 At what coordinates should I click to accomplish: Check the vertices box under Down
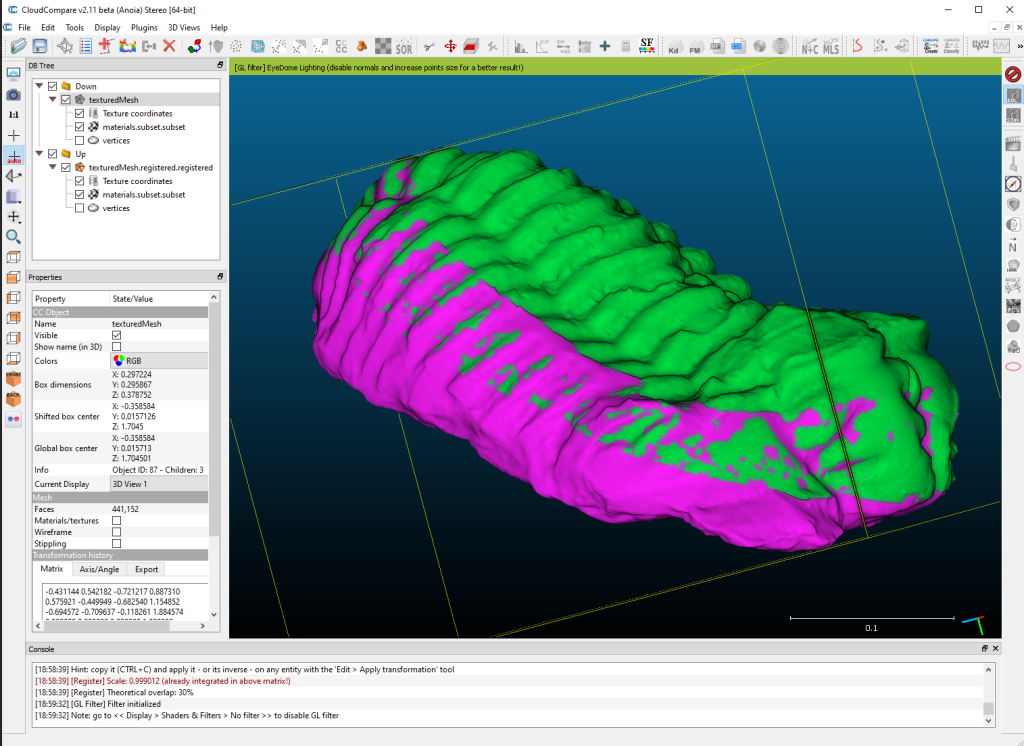click(79, 141)
